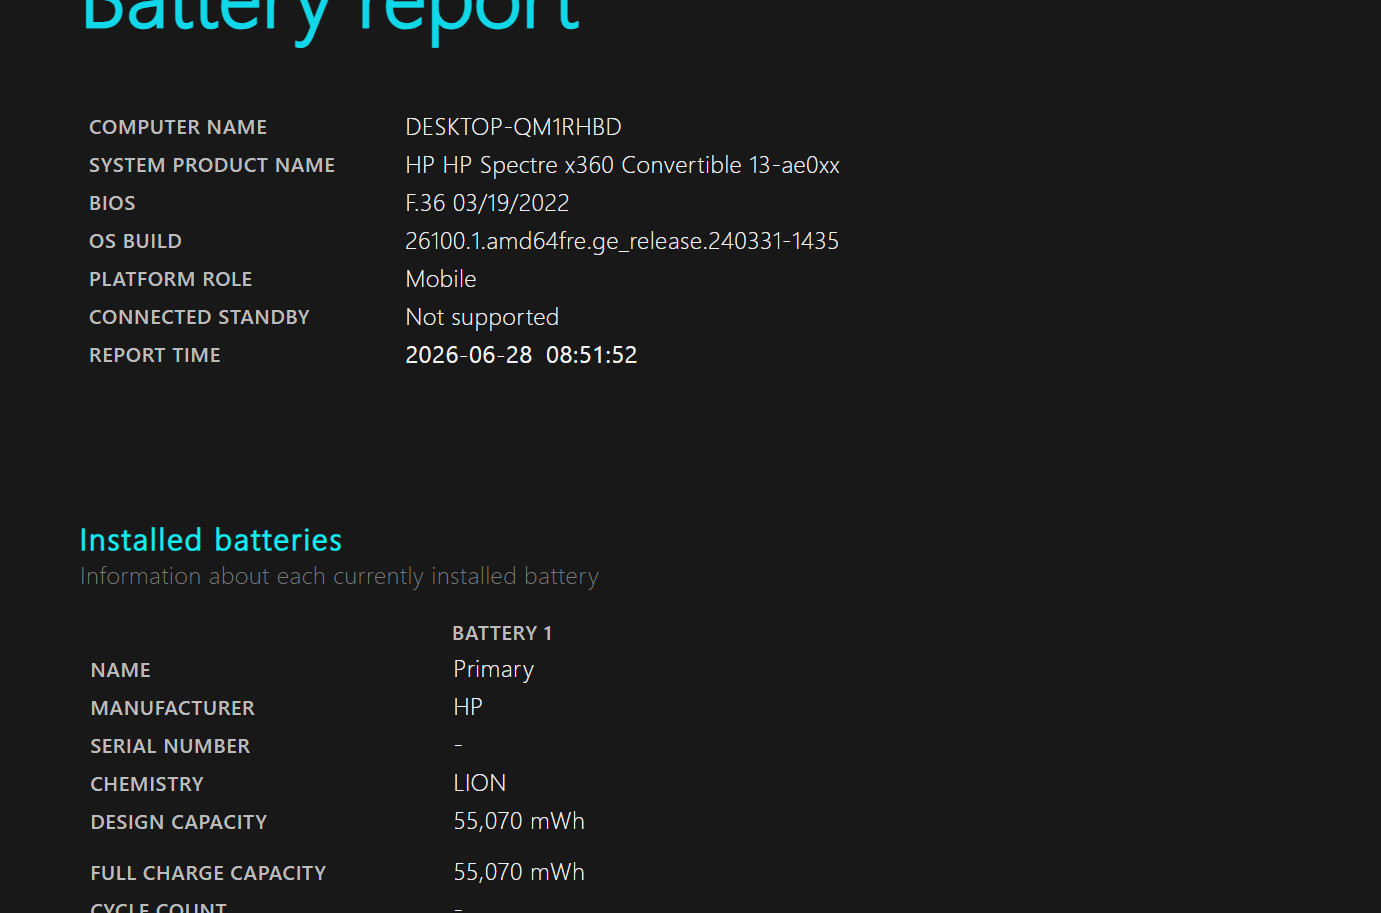The height and width of the screenshot is (913, 1381).
Task: Click the 'Installed batteries' heading
Action: click(x=211, y=540)
